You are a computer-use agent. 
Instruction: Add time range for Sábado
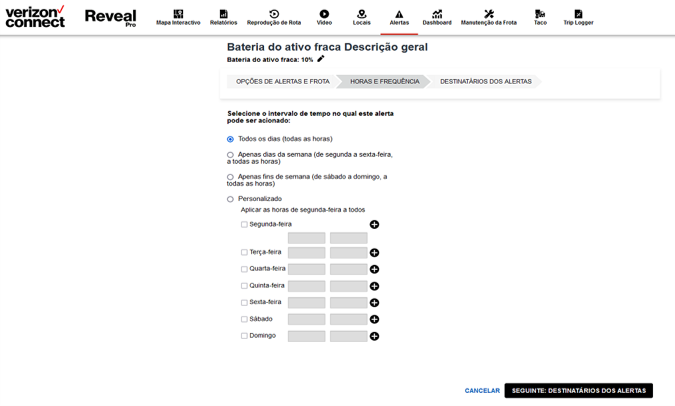click(375, 319)
